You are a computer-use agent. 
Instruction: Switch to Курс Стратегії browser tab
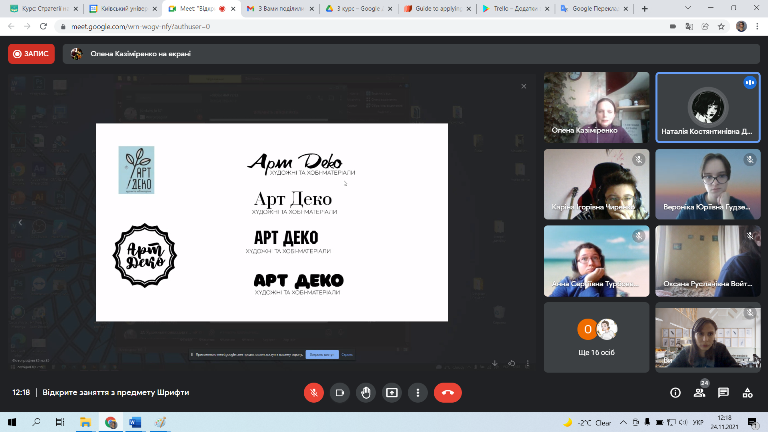coord(45,9)
